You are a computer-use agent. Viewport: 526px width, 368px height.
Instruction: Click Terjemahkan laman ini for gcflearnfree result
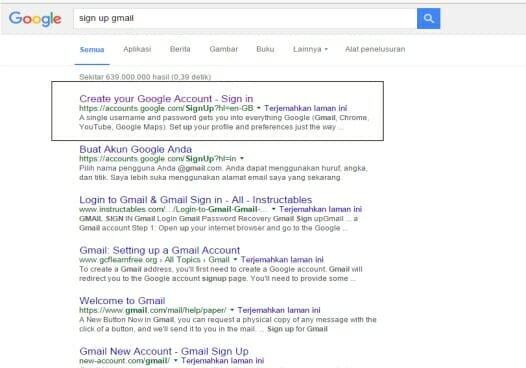(282, 260)
